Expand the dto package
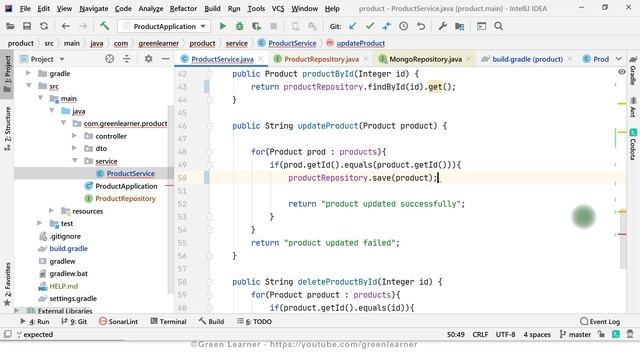This screenshot has width=640, height=360. coord(75,148)
